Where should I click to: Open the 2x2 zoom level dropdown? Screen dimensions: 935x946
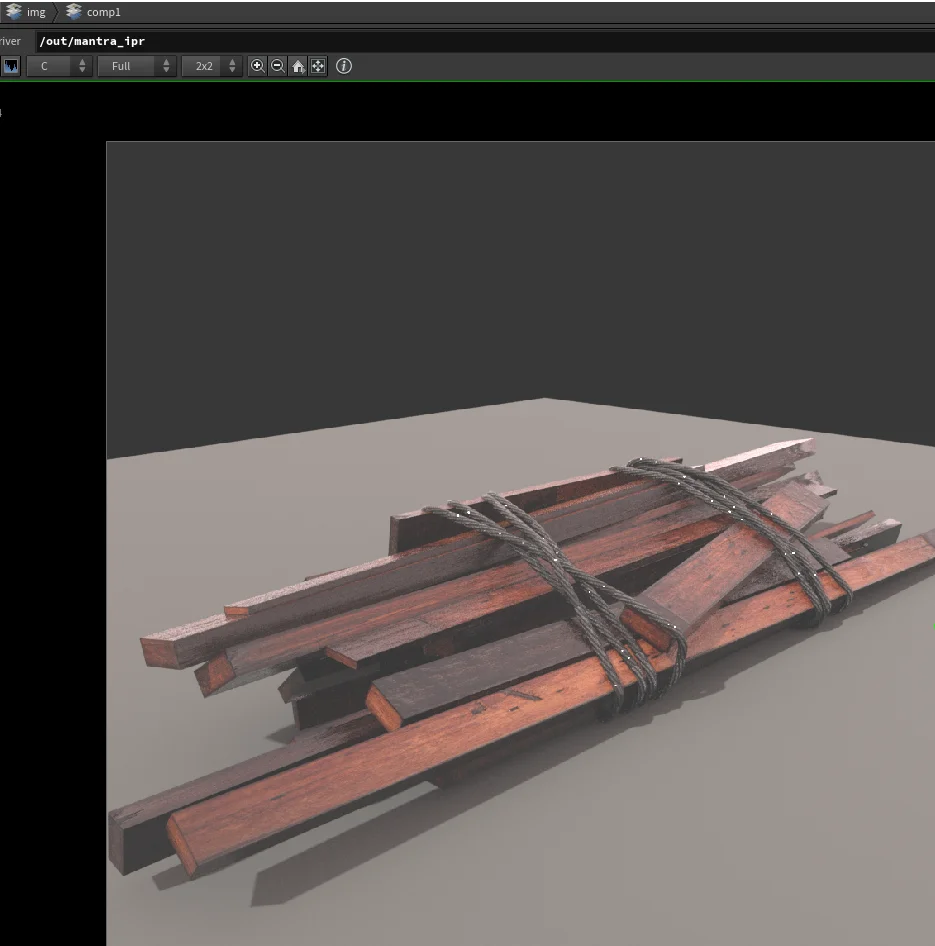203,66
